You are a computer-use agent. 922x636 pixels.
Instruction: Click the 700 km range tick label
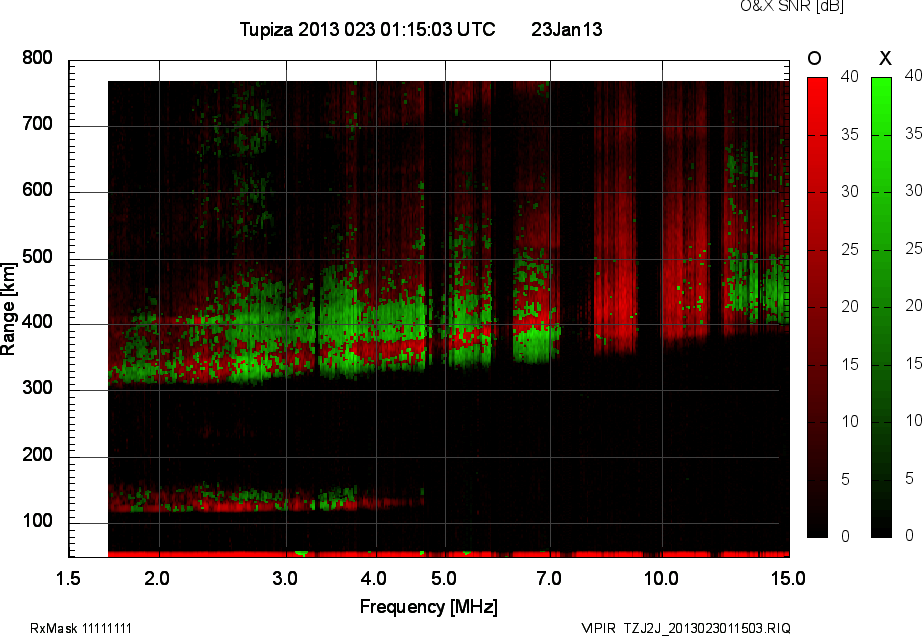pos(37,124)
